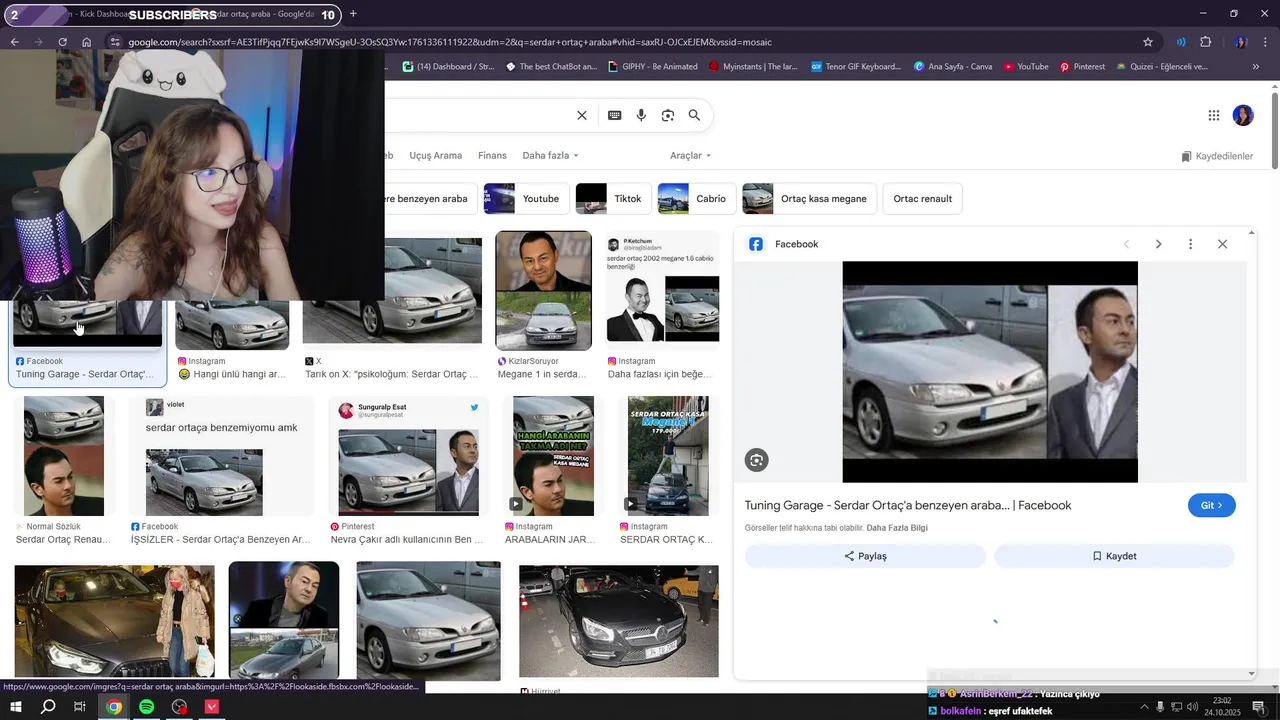Open the Pinterest bookmark

tap(1082, 67)
